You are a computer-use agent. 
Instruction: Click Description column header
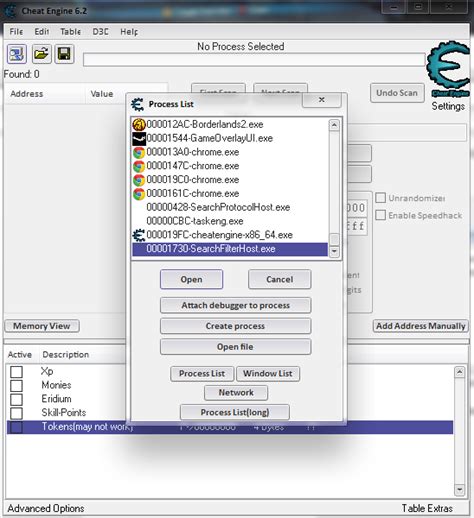(66, 355)
